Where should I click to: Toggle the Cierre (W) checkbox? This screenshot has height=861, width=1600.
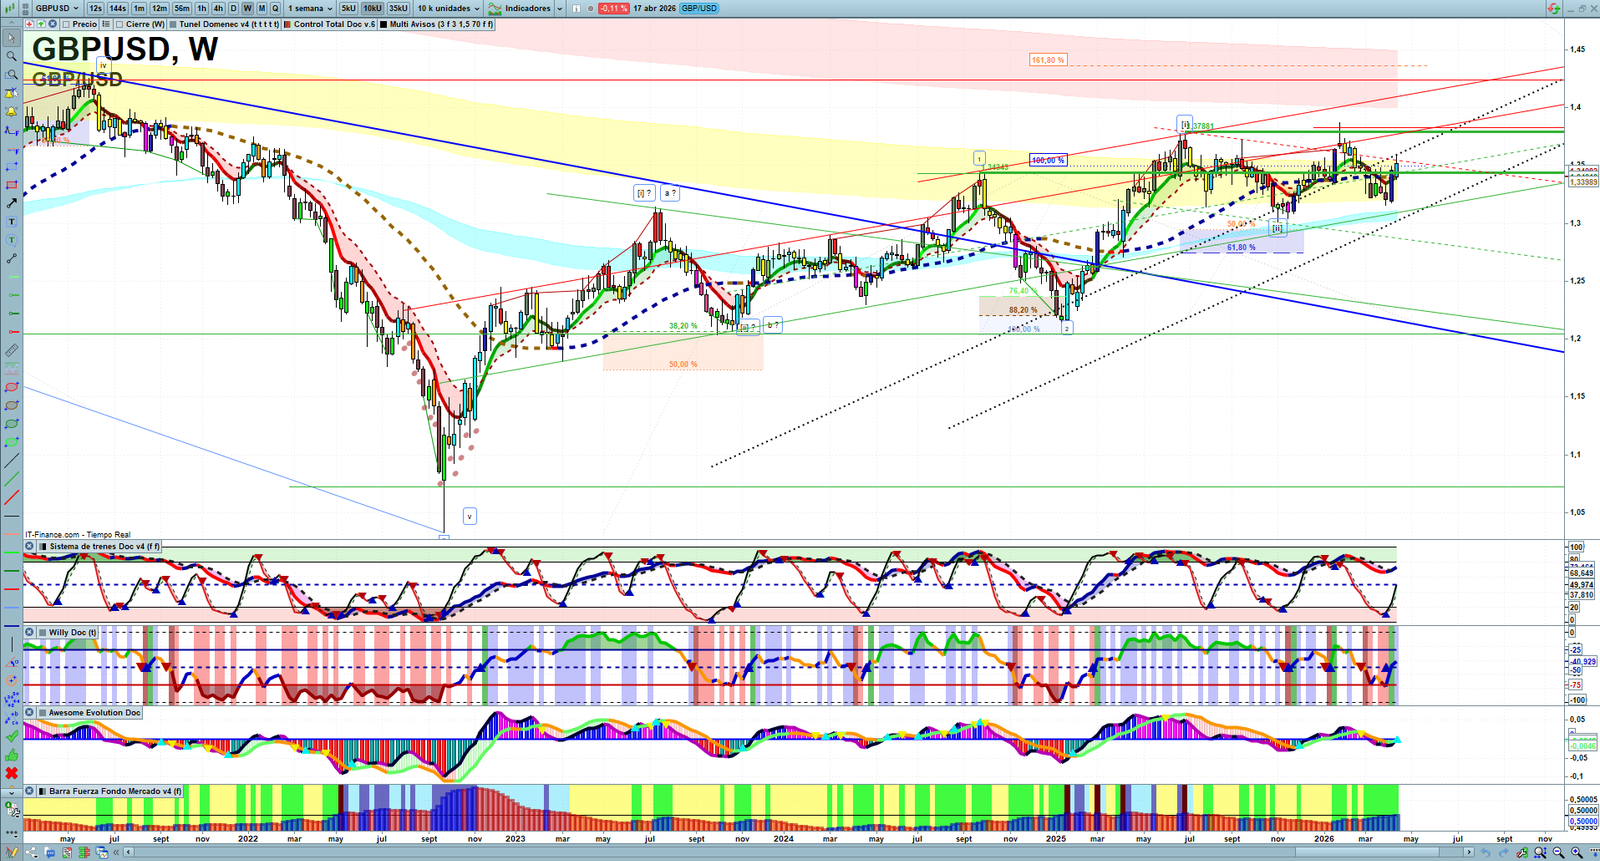120,24
